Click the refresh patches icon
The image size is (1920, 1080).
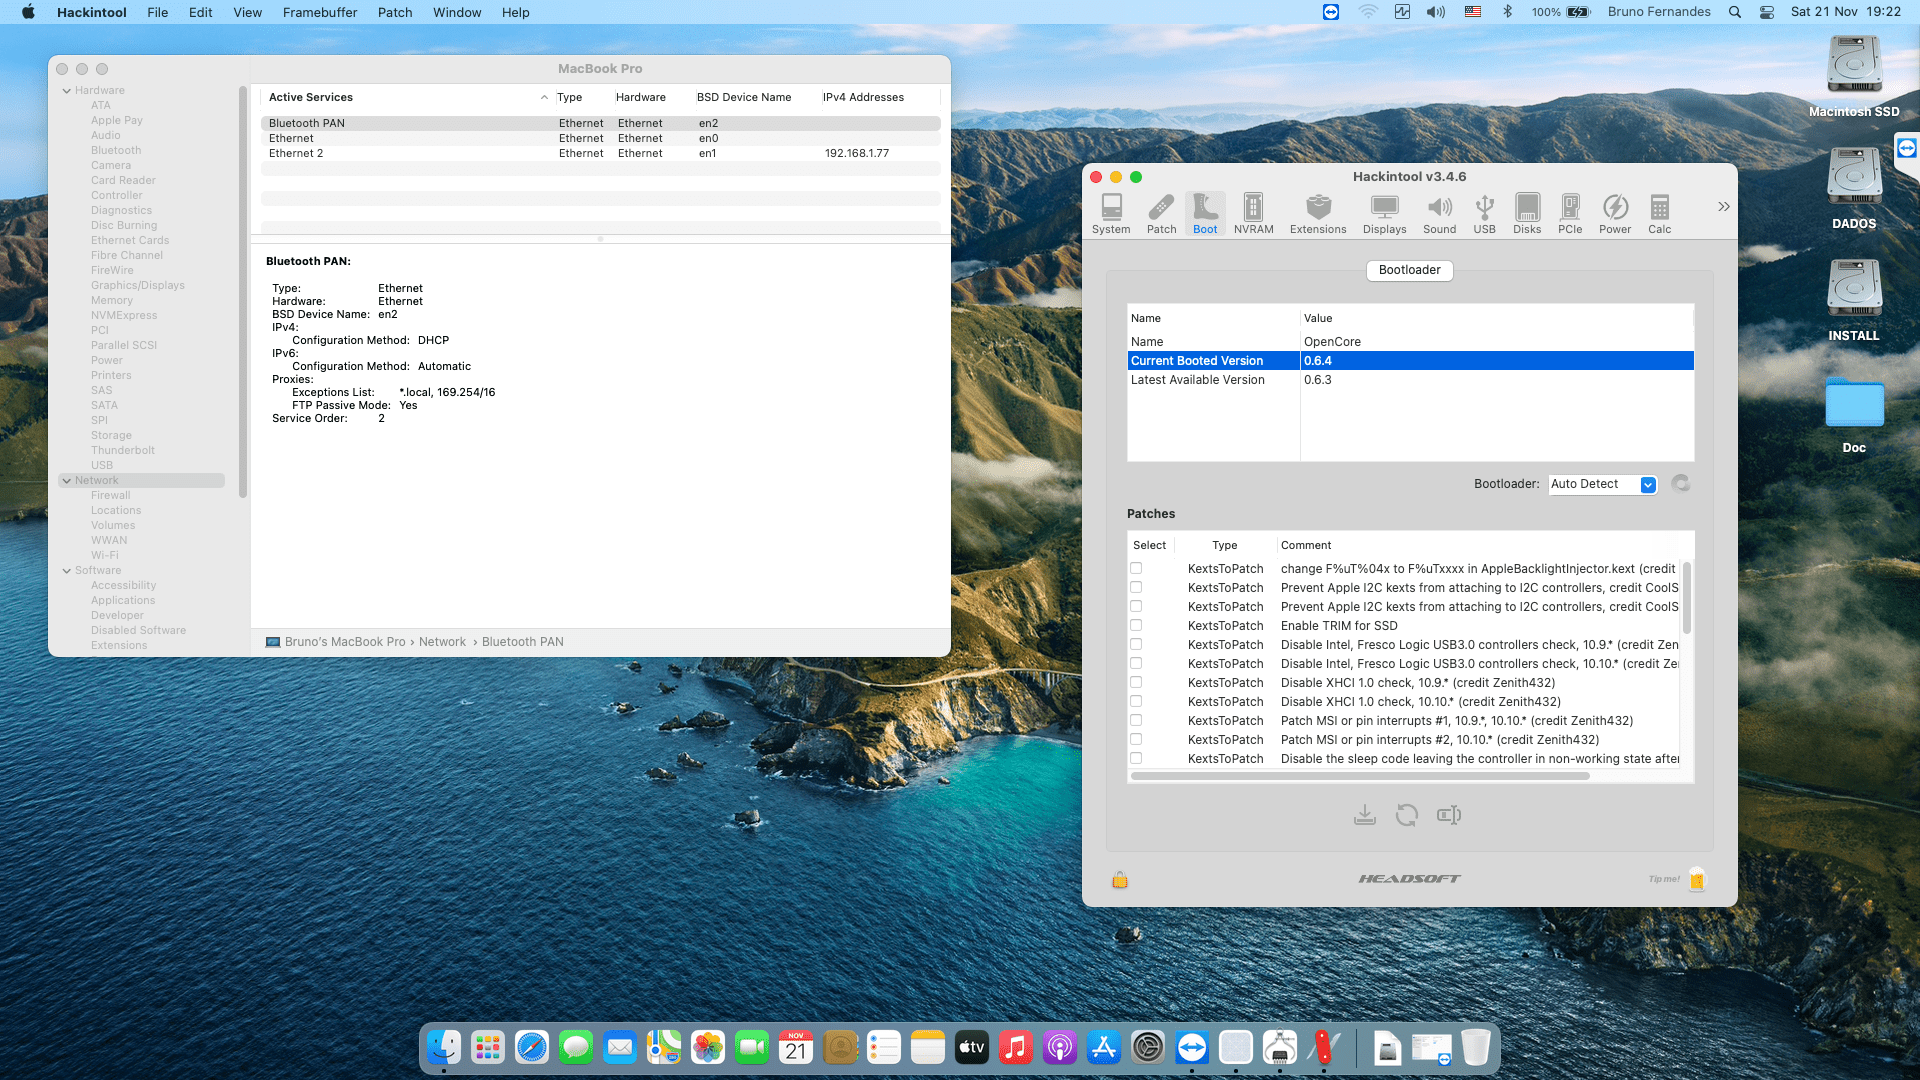click(x=1406, y=815)
